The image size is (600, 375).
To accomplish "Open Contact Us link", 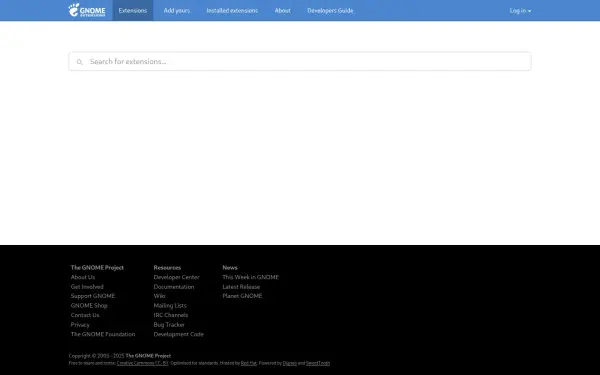I will click(x=85, y=315).
